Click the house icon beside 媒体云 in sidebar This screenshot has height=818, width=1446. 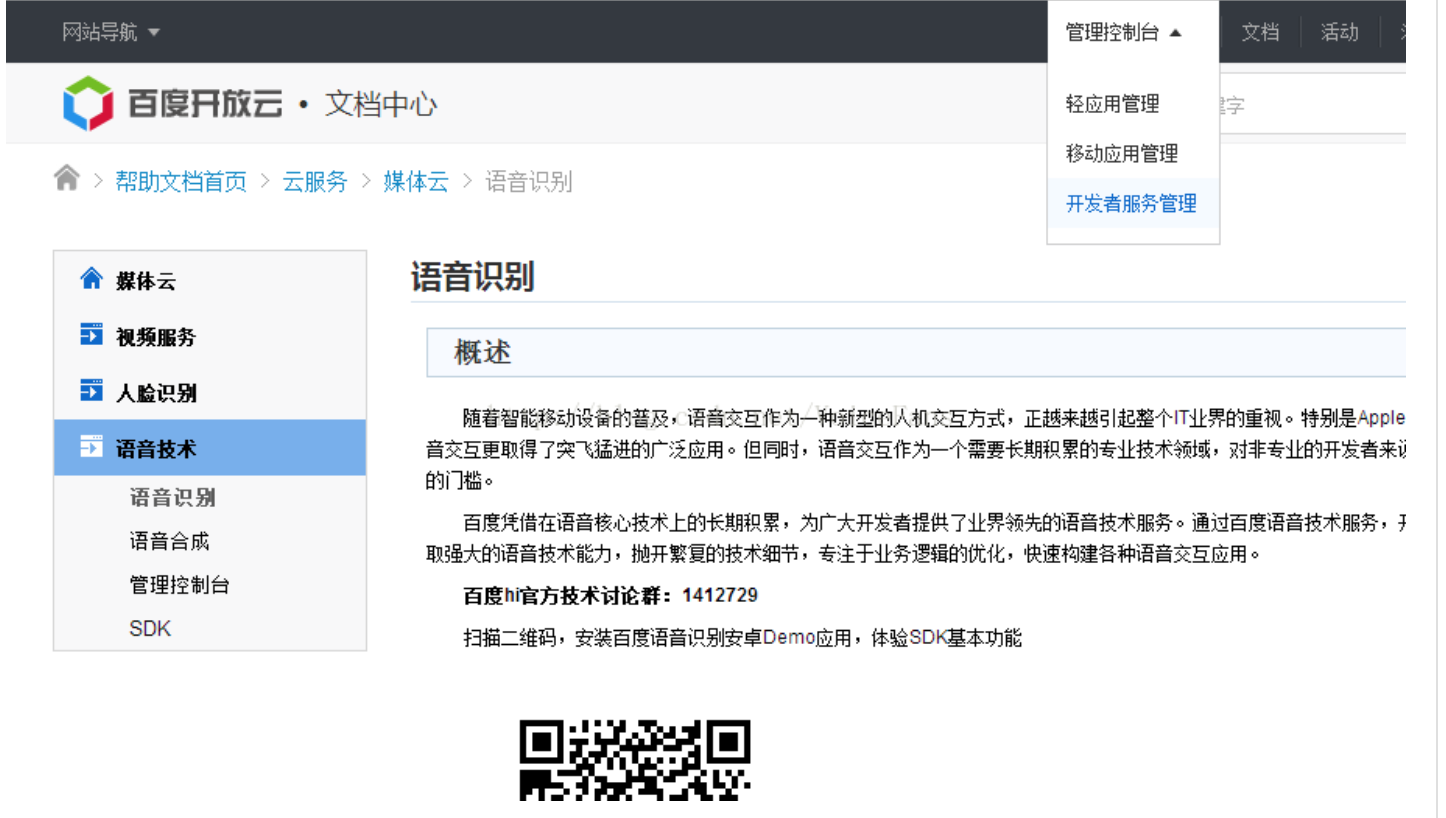91,279
